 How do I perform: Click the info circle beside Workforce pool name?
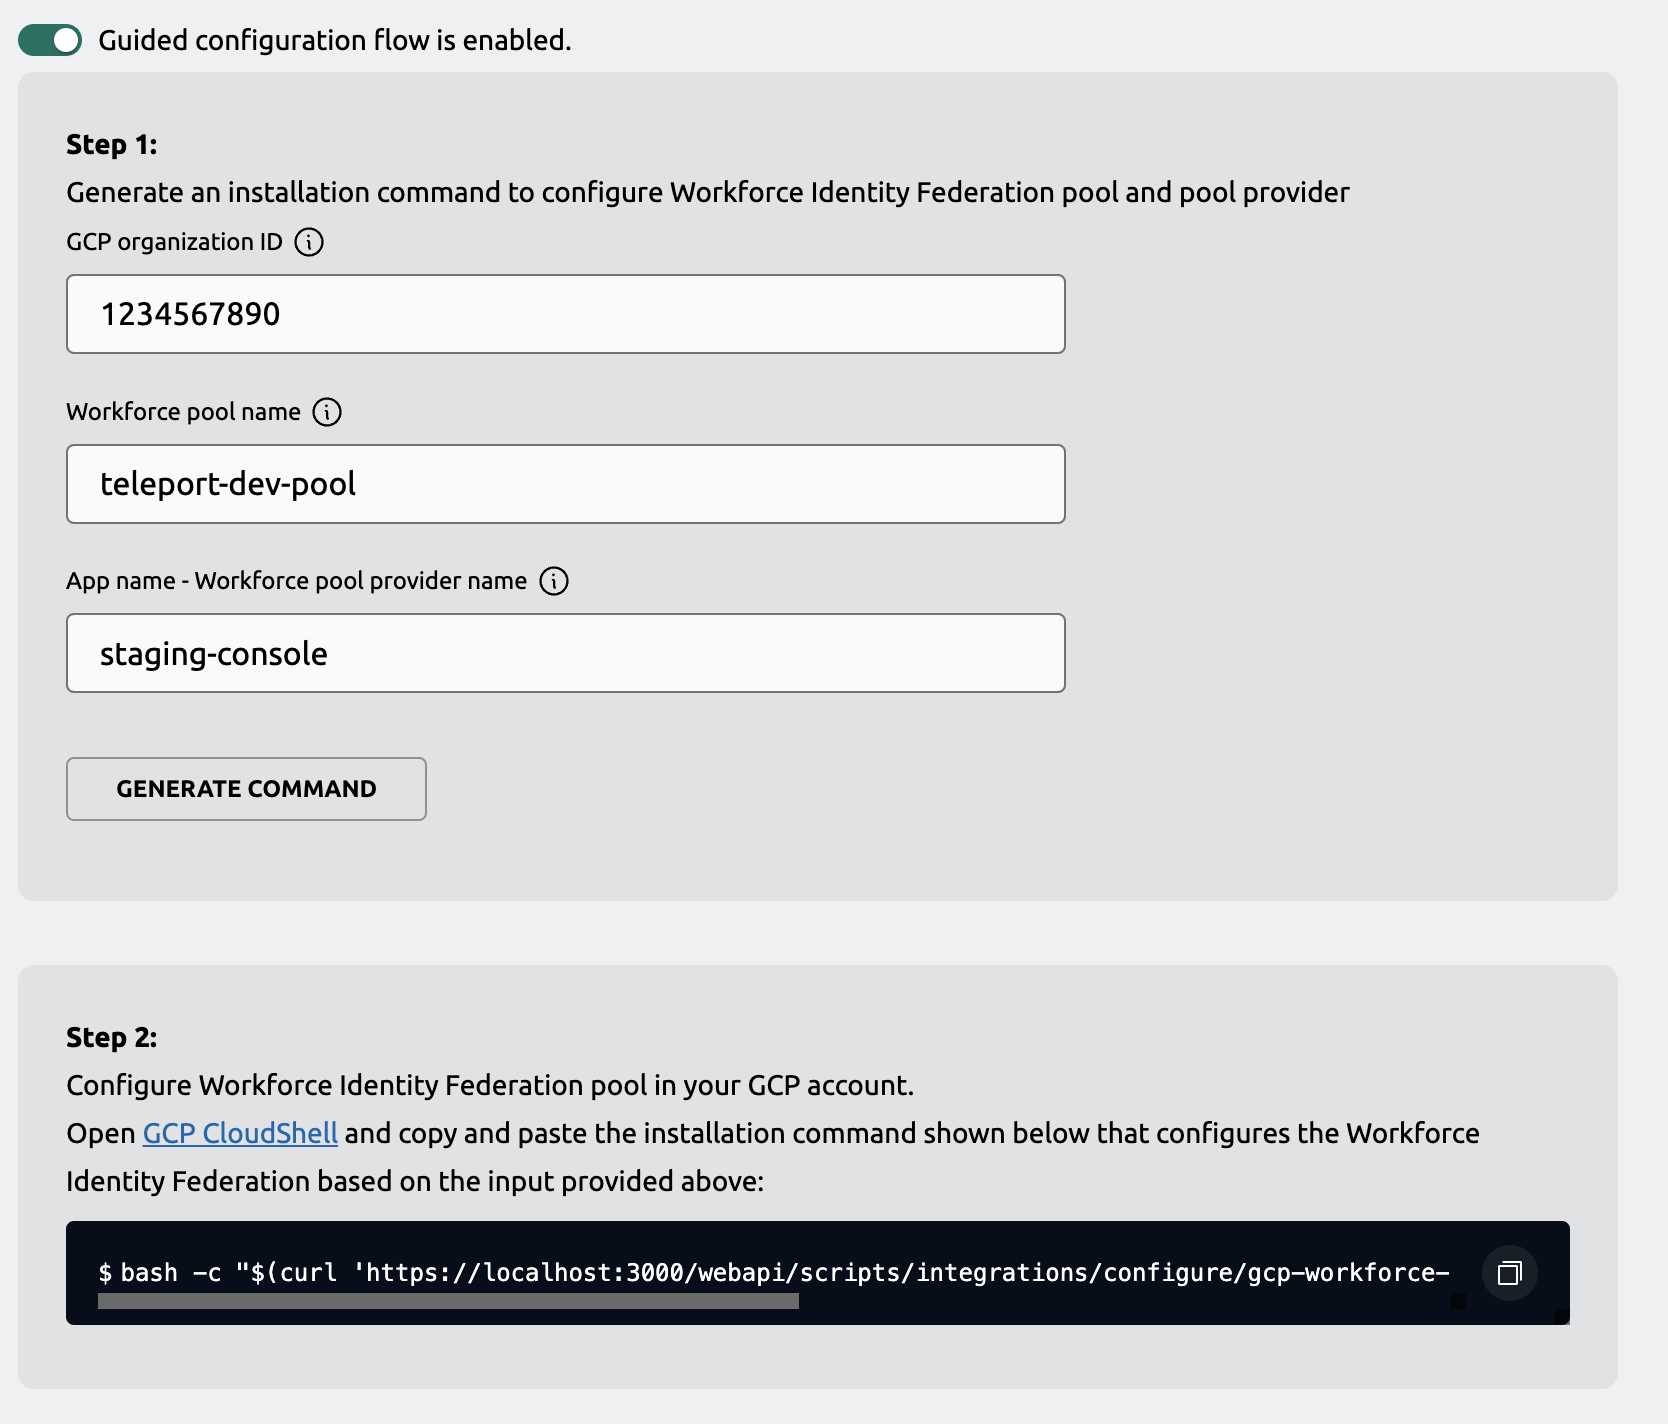click(x=328, y=411)
